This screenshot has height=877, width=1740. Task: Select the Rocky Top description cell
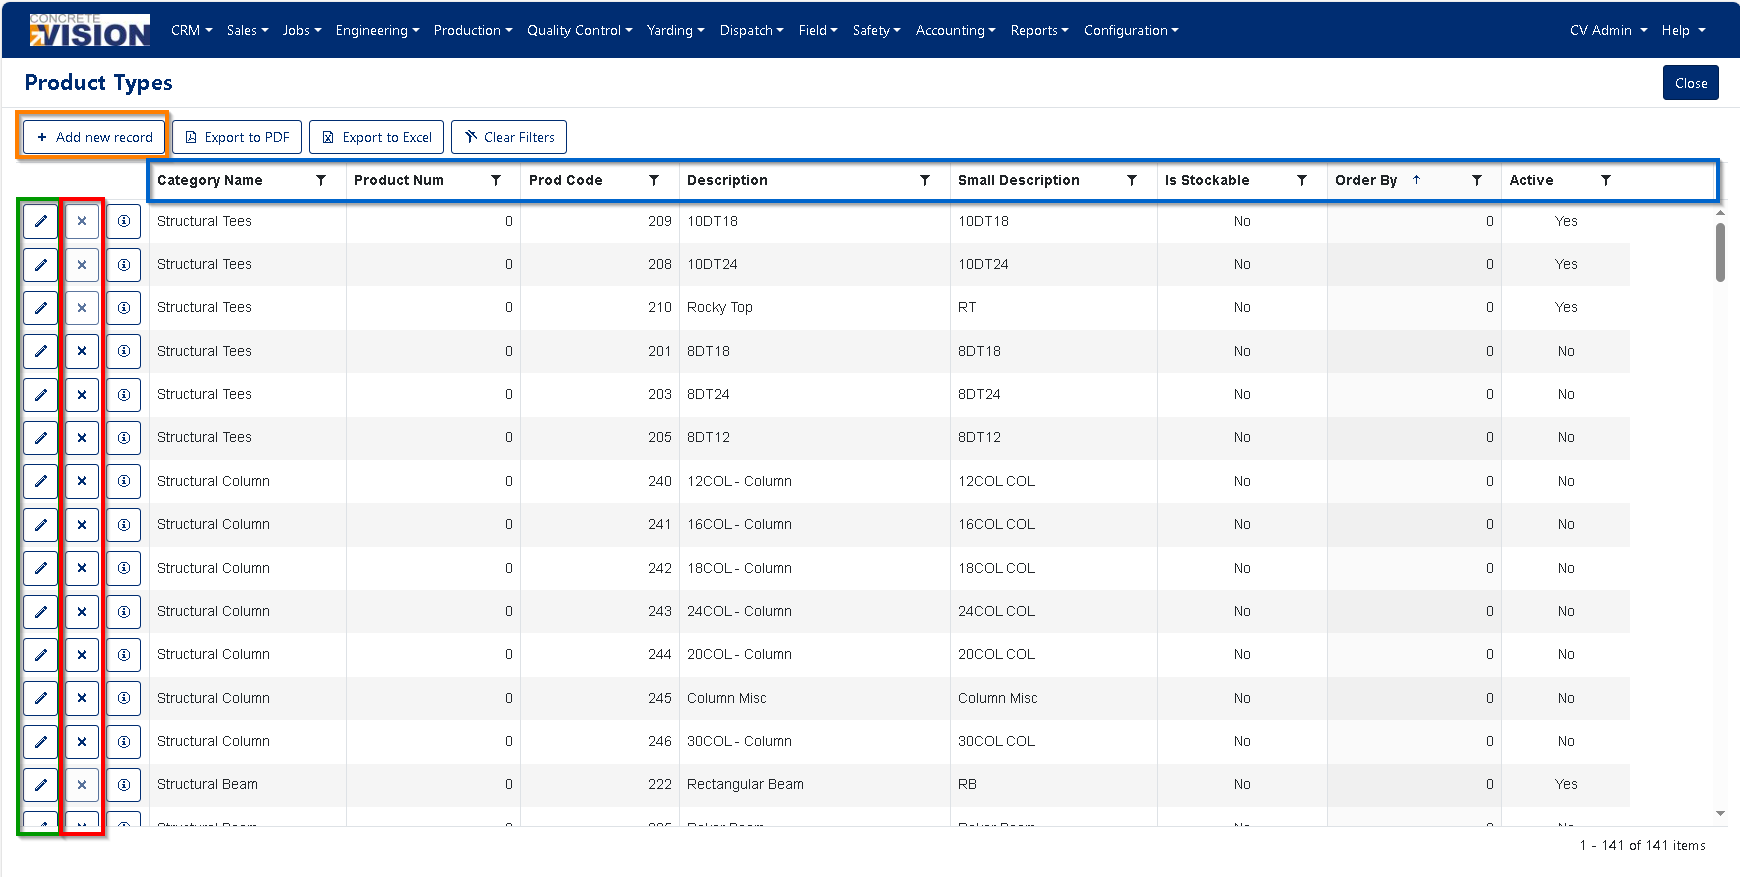pos(815,308)
